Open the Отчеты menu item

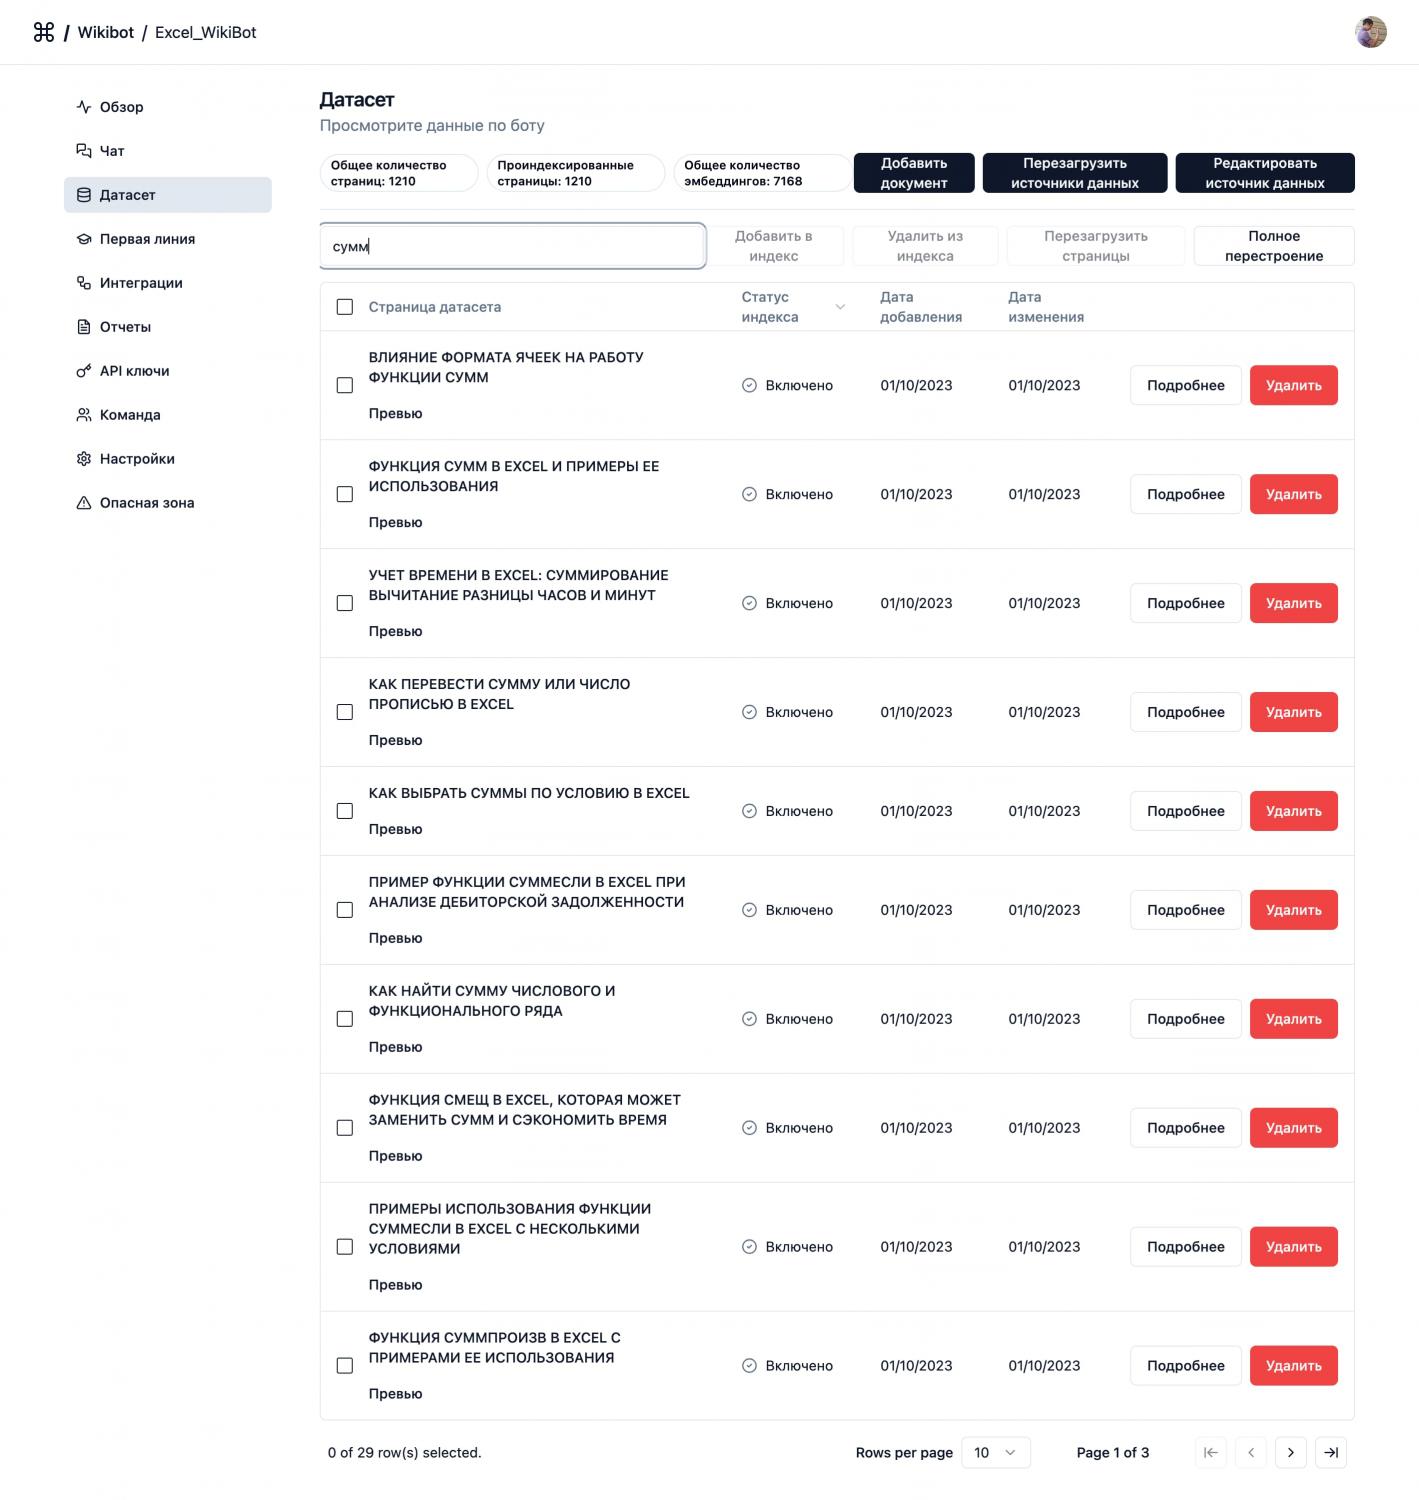pyautogui.click(x=125, y=327)
